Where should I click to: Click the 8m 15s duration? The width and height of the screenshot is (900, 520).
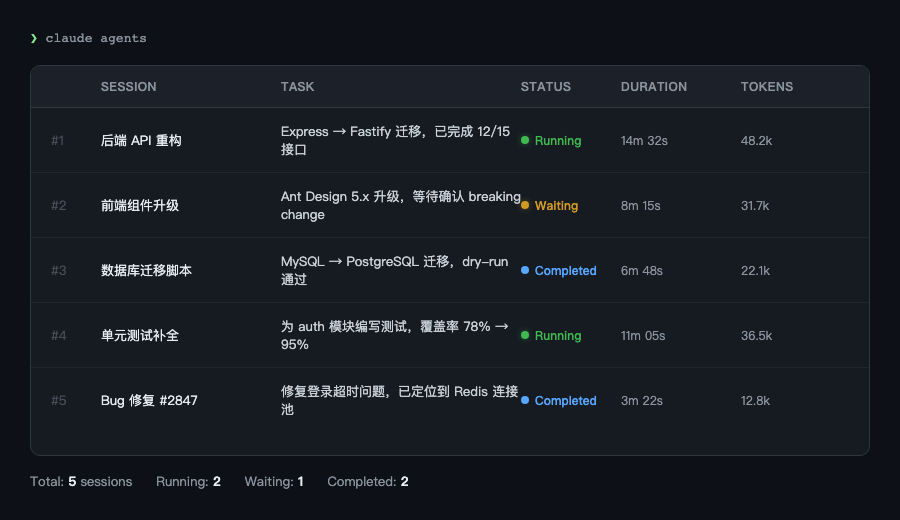641,205
